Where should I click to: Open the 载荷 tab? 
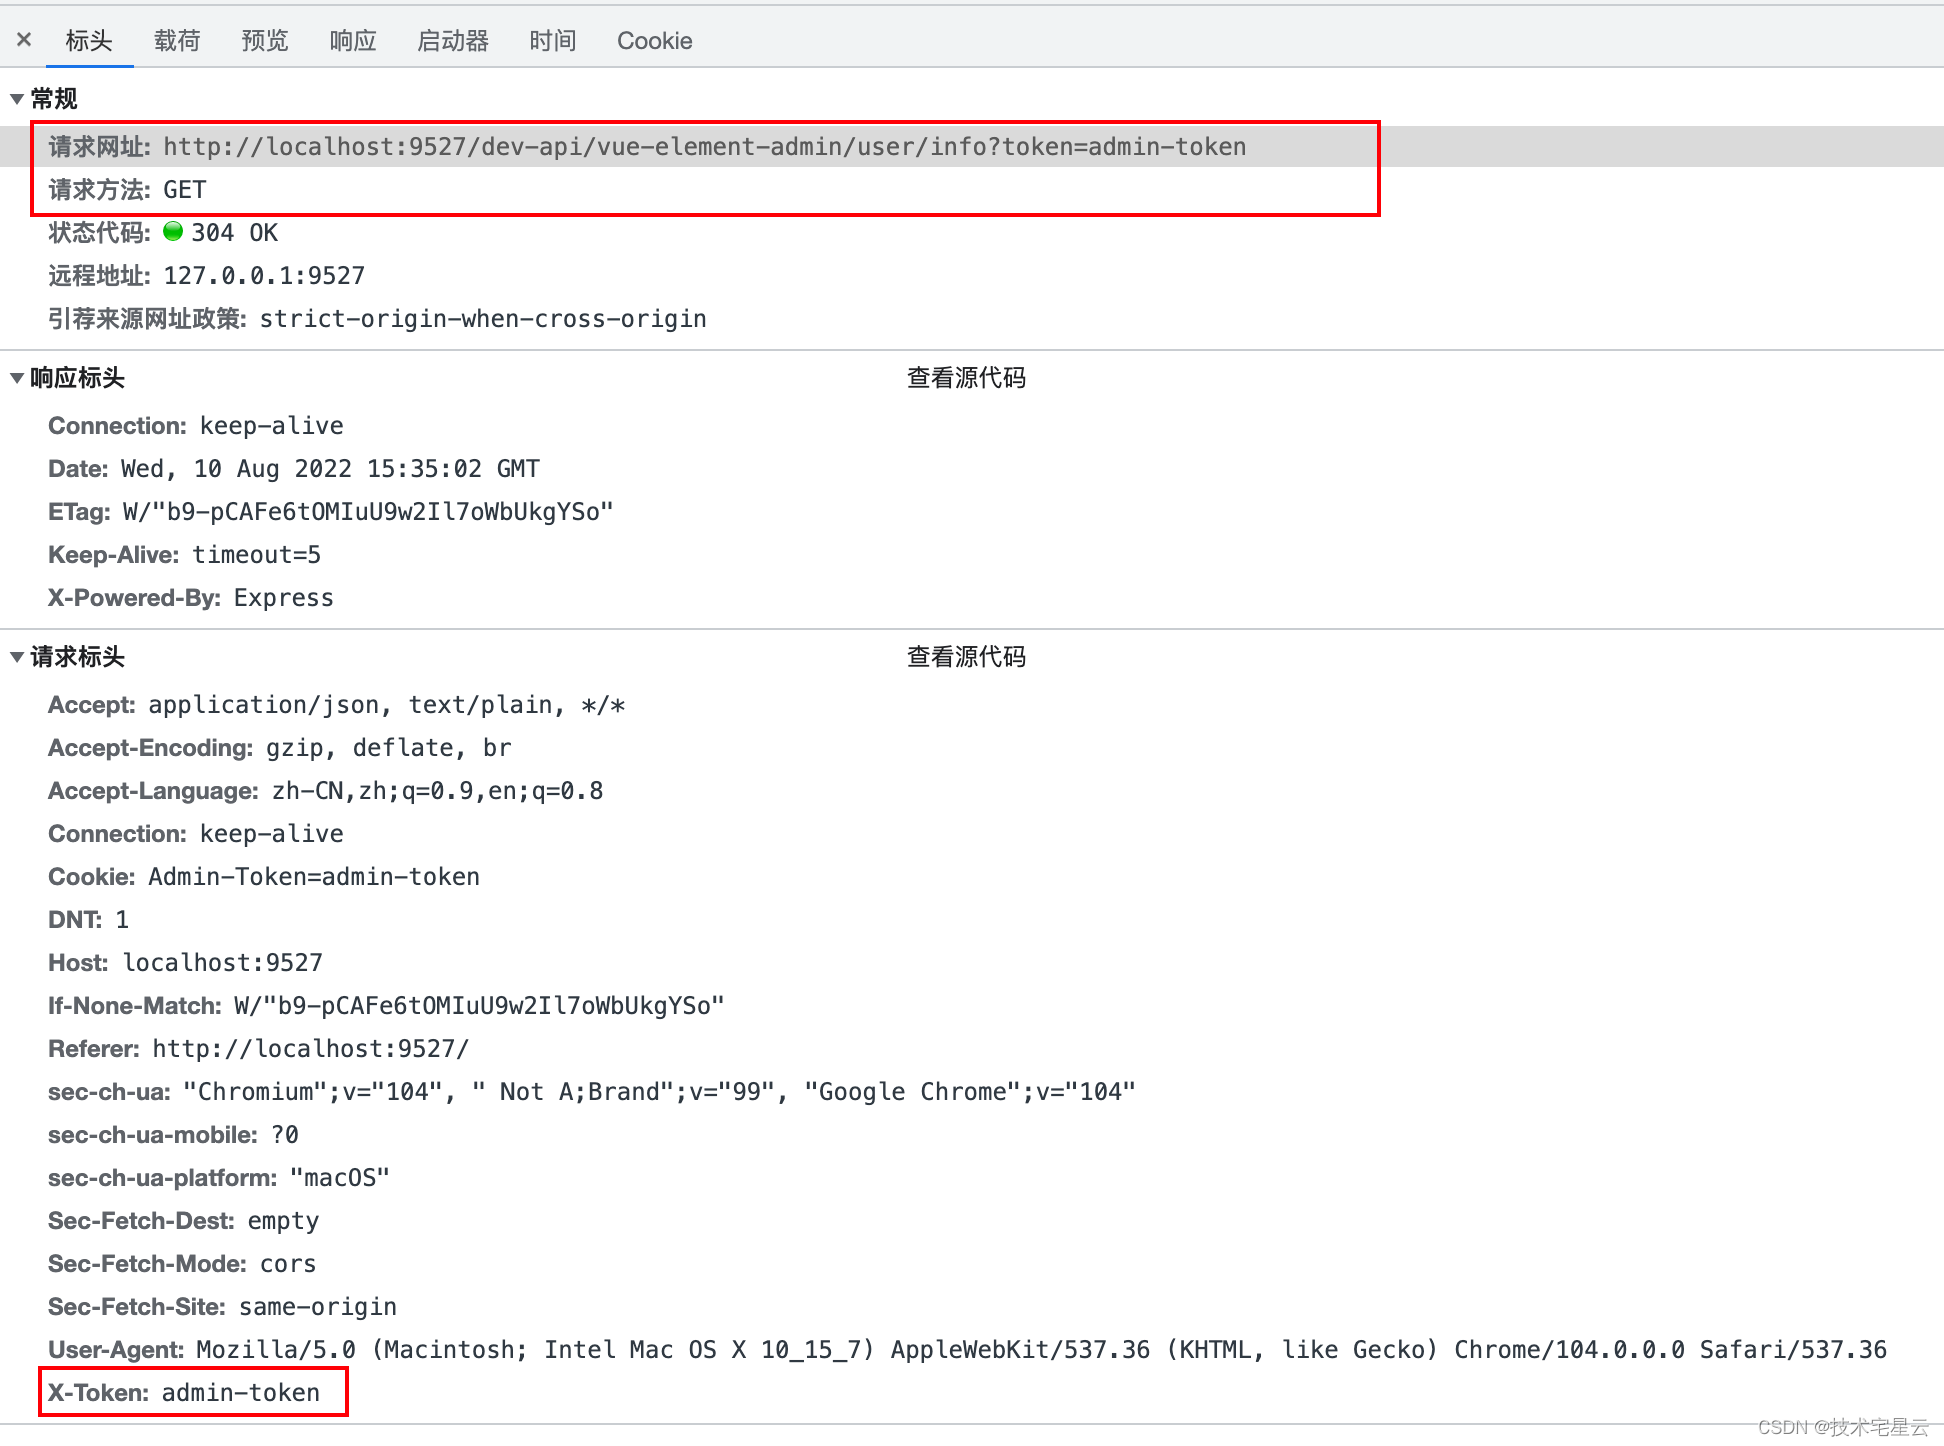[177, 40]
